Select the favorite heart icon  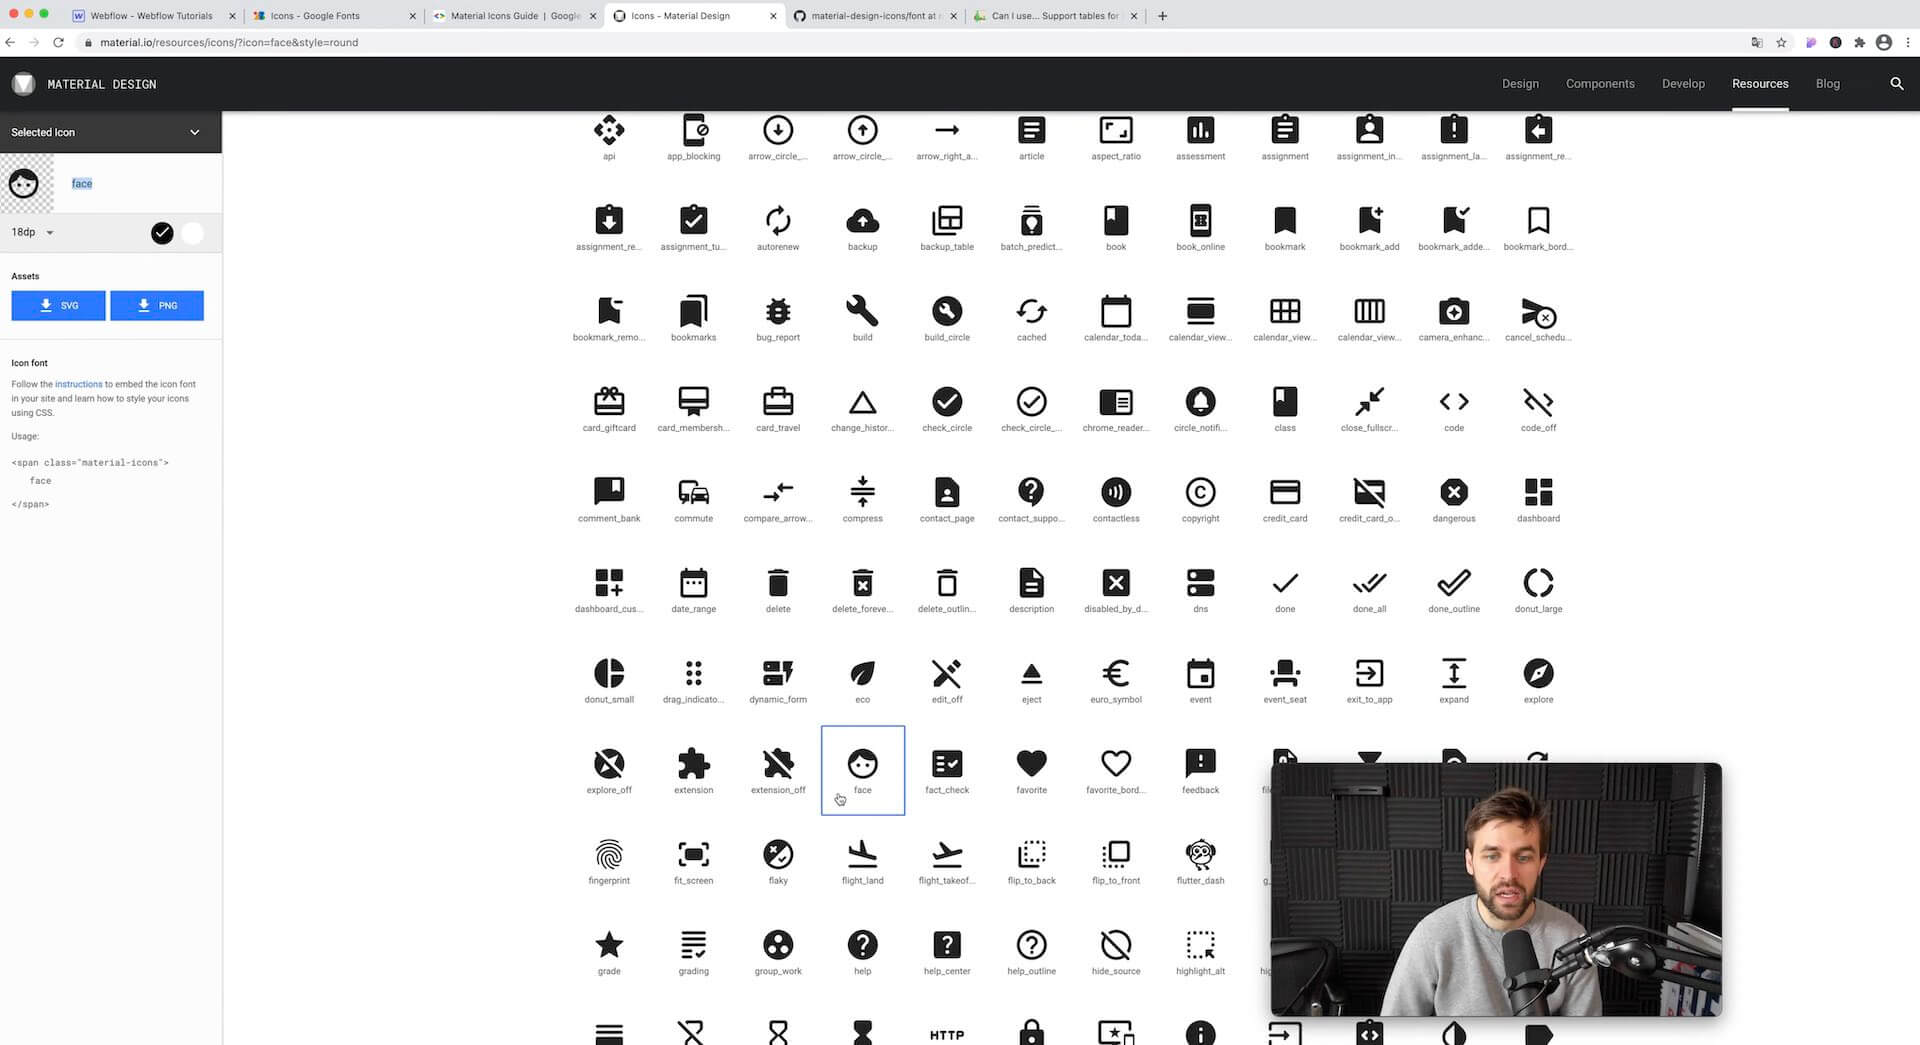(1030, 763)
